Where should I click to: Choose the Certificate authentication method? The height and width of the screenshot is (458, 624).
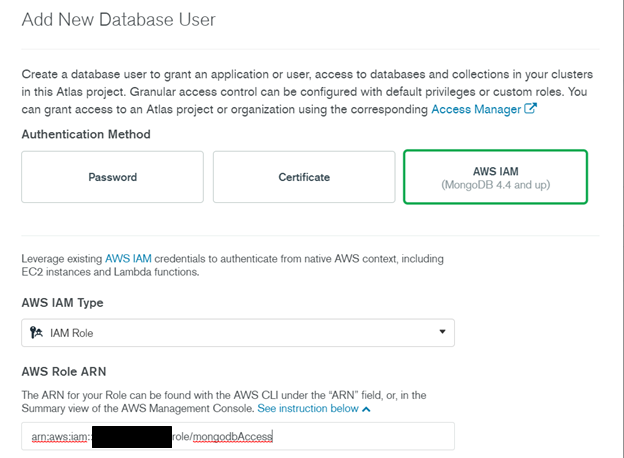[303, 177]
